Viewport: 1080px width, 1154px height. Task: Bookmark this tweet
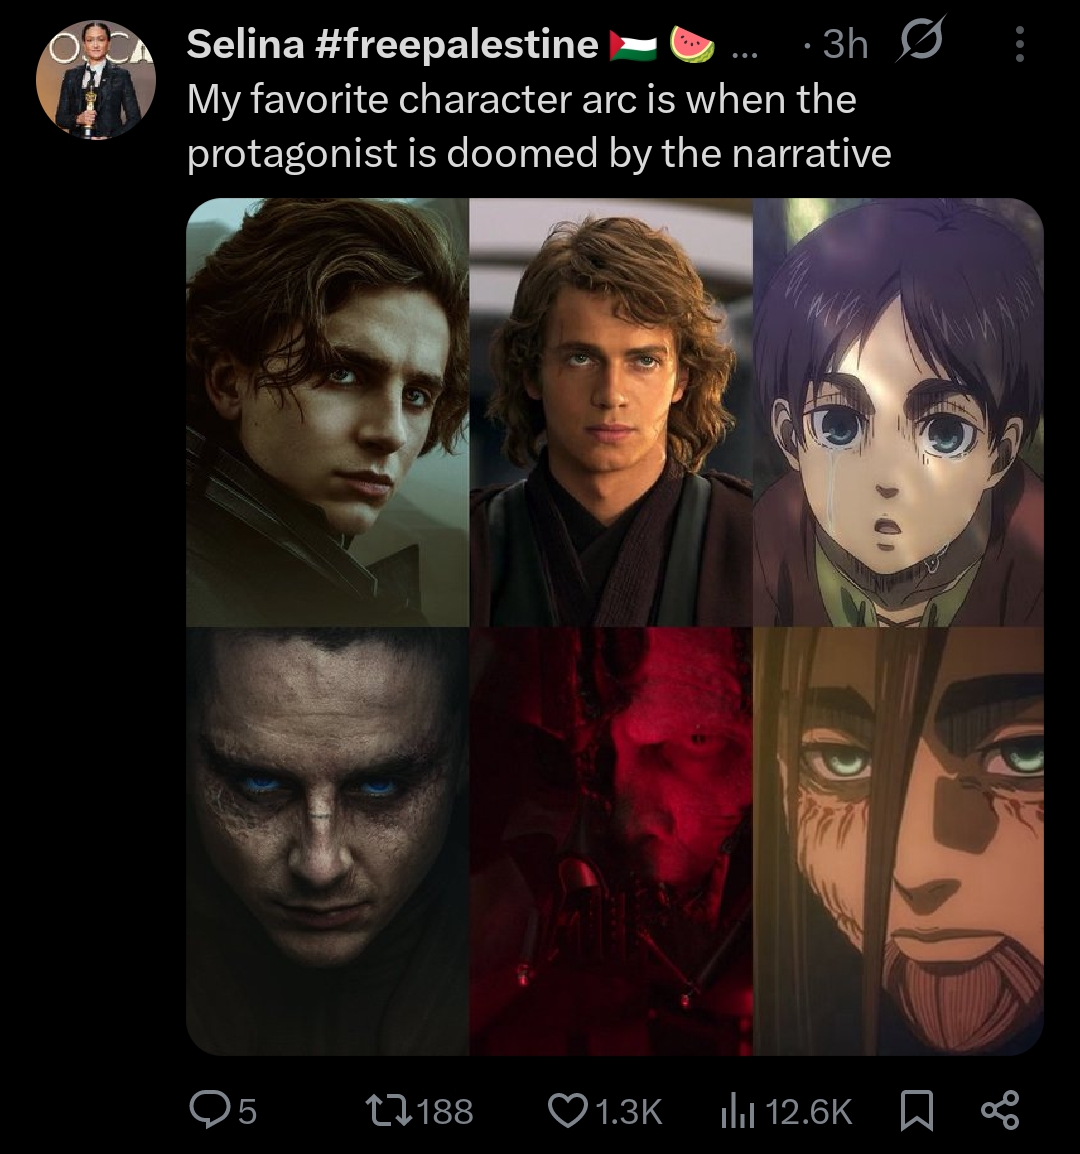point(917,1110)
